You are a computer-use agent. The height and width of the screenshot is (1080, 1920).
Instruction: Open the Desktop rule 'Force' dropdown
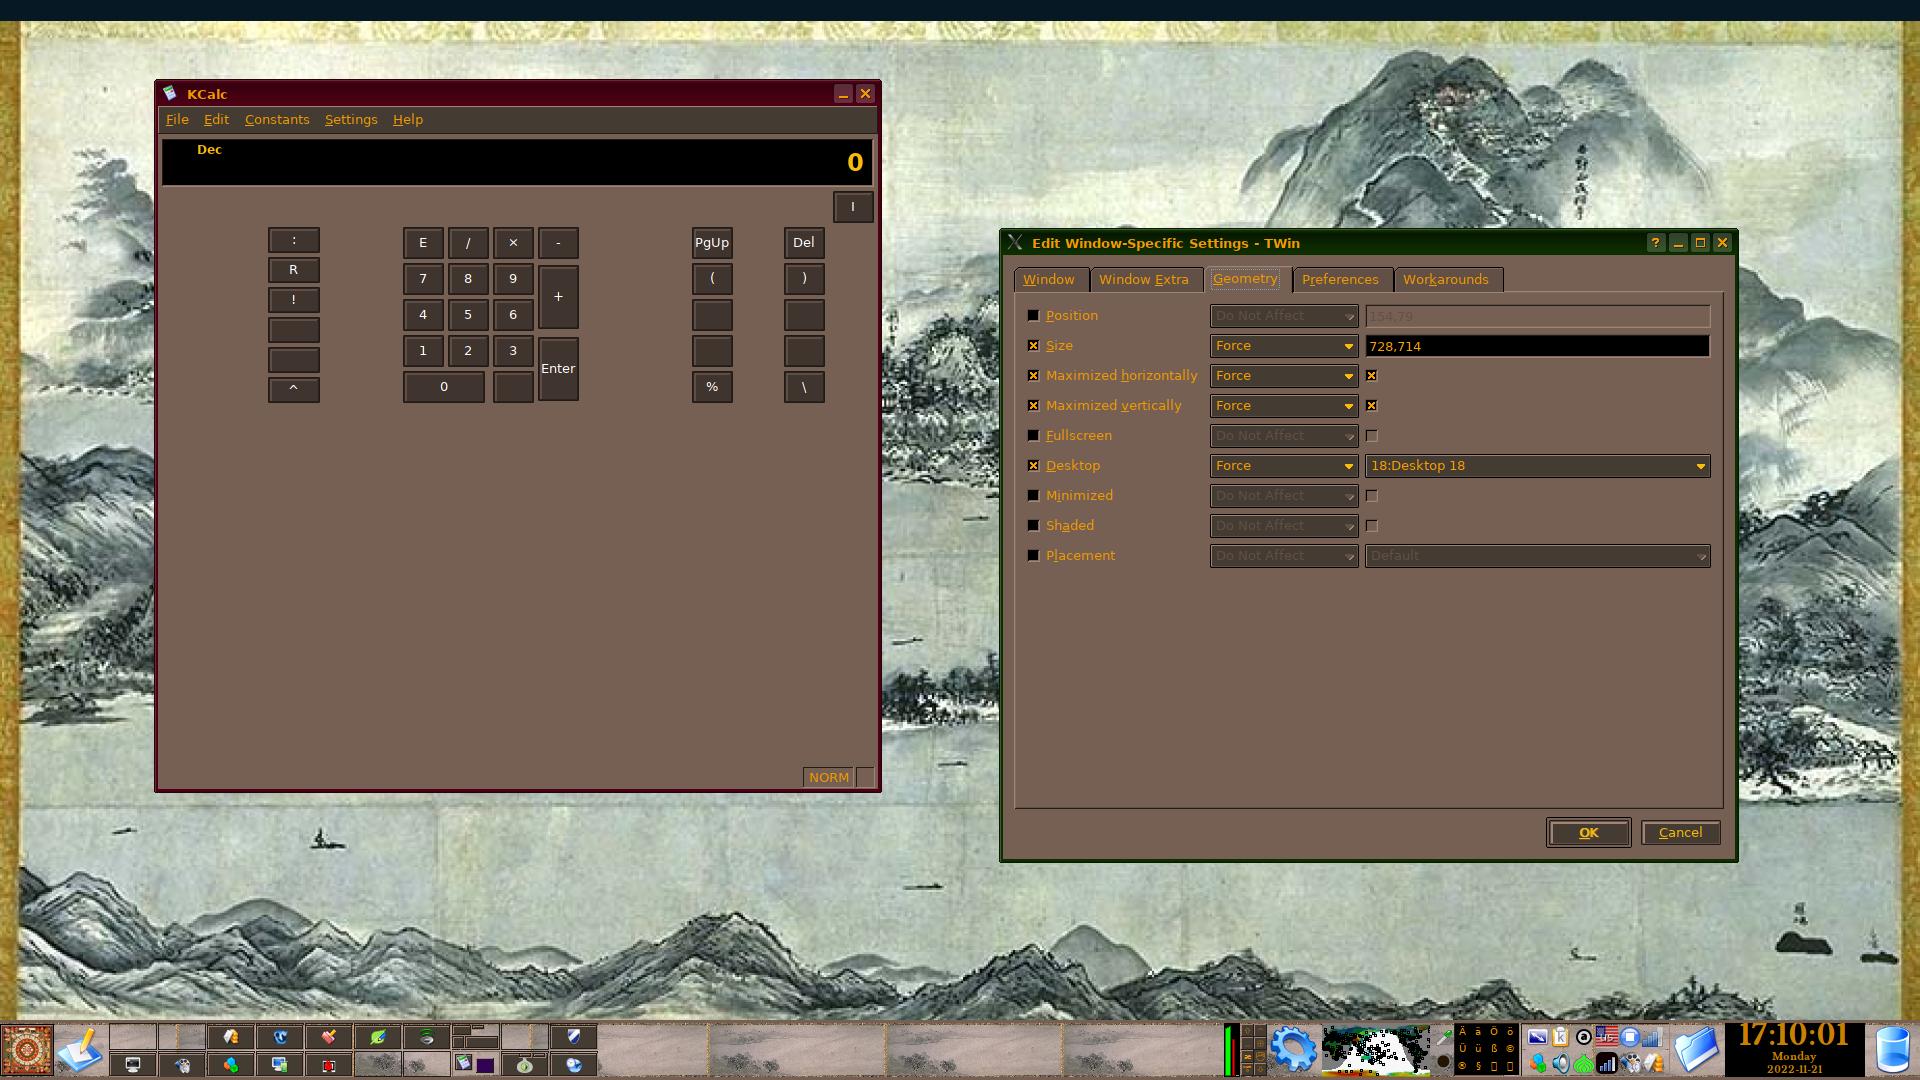[x=1284, y=465]
